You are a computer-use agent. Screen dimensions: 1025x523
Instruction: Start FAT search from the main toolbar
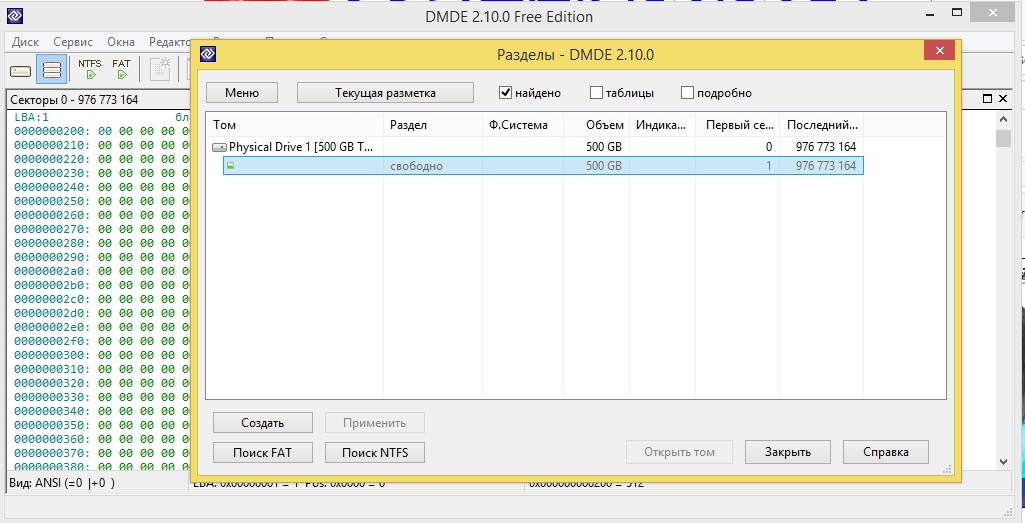coord(122,69)
